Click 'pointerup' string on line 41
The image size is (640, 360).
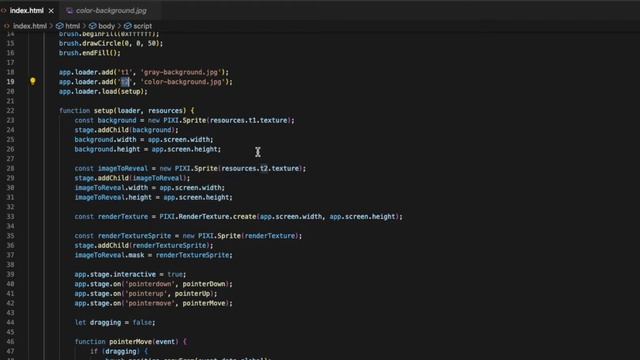[146, 293]
